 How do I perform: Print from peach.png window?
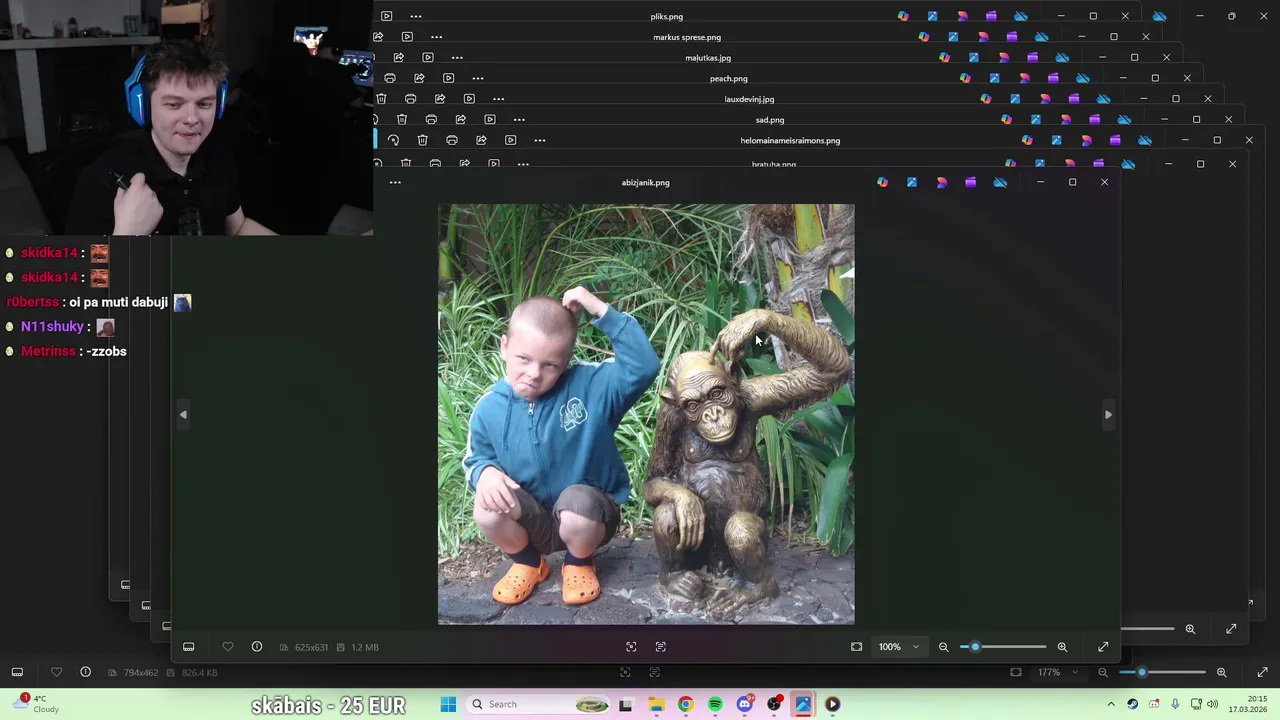(390, 78)
